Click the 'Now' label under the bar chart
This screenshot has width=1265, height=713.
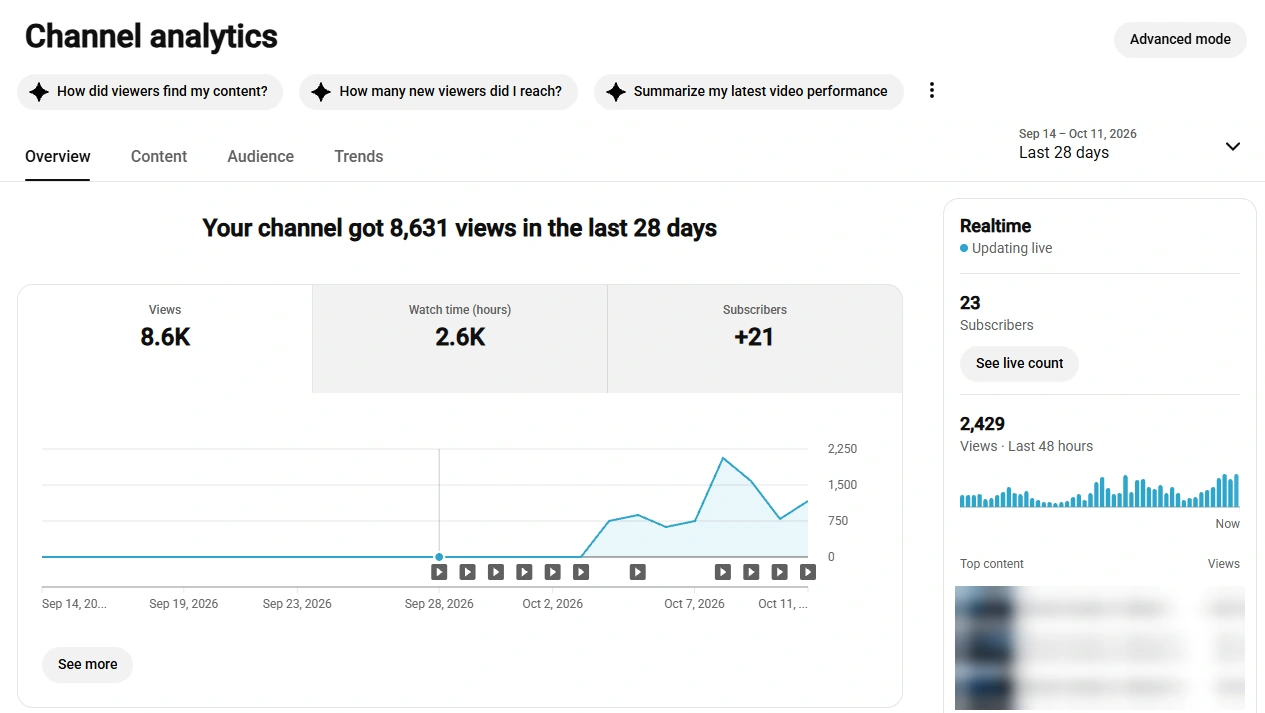pyautogui.click(x=1227, y=524)
